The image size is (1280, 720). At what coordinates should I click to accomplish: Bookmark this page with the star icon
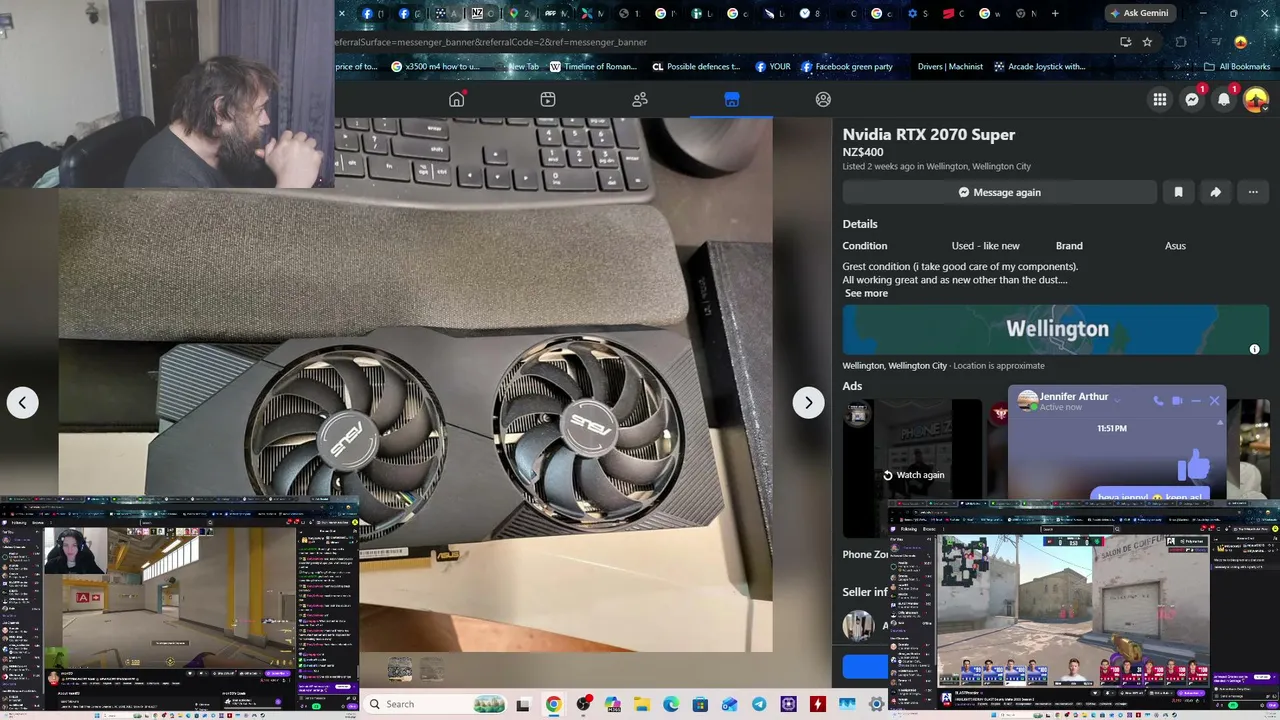[x=1147, y=42]
